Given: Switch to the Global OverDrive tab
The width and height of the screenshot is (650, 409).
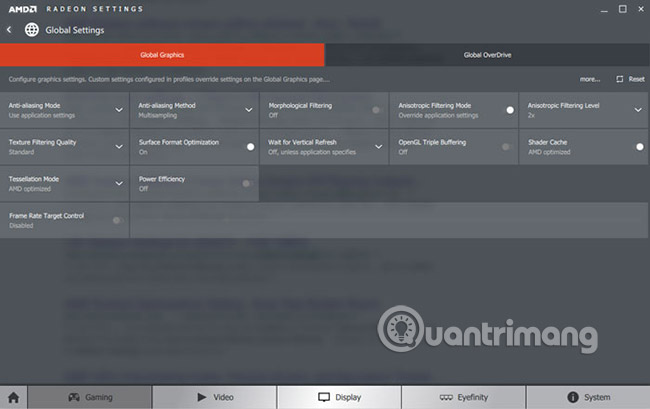Looking at the screenshot, I should (x=487, y=55).
